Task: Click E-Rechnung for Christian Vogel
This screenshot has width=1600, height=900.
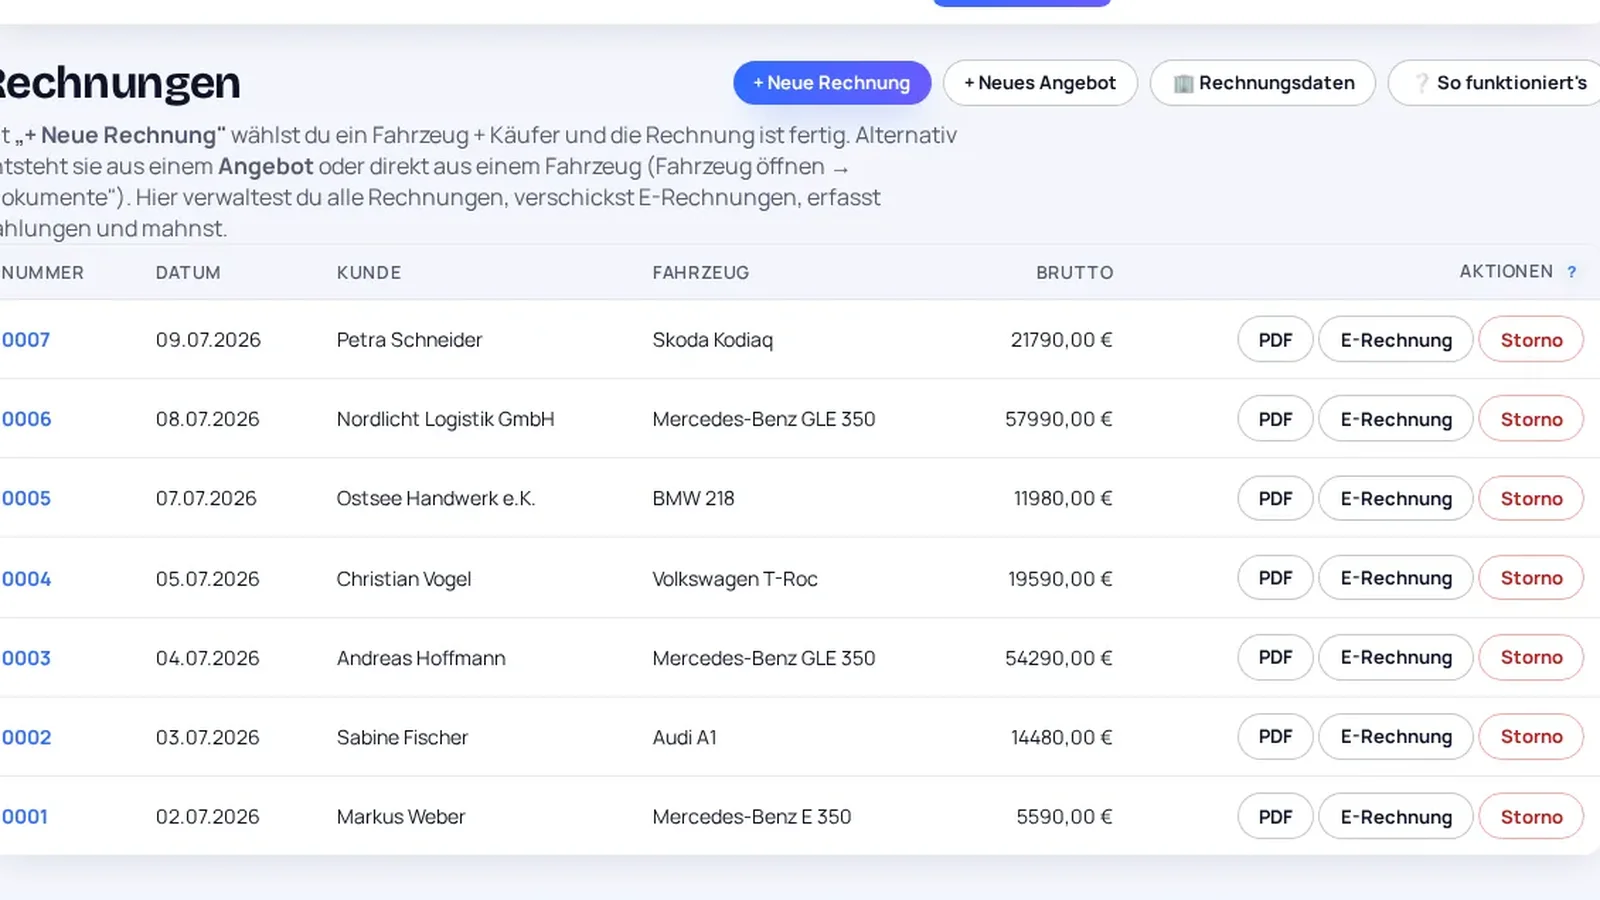Action: 1396,578
